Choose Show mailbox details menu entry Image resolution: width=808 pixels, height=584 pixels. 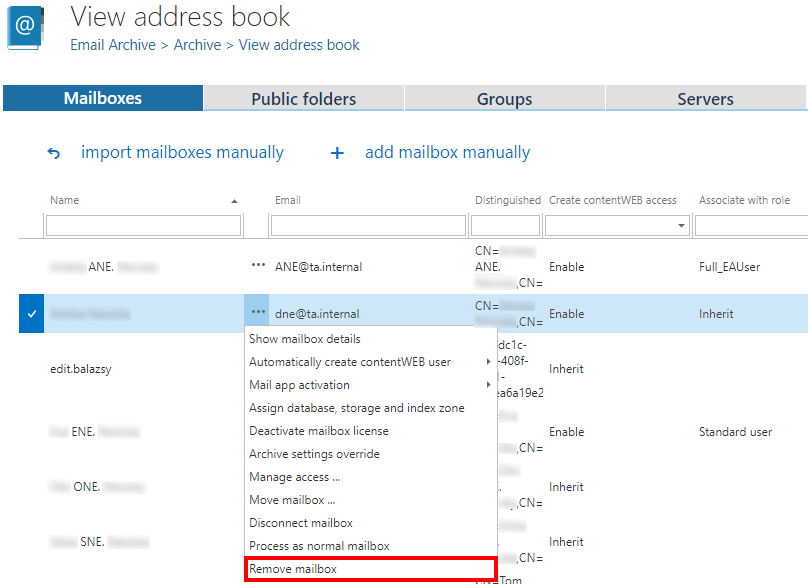305,339
